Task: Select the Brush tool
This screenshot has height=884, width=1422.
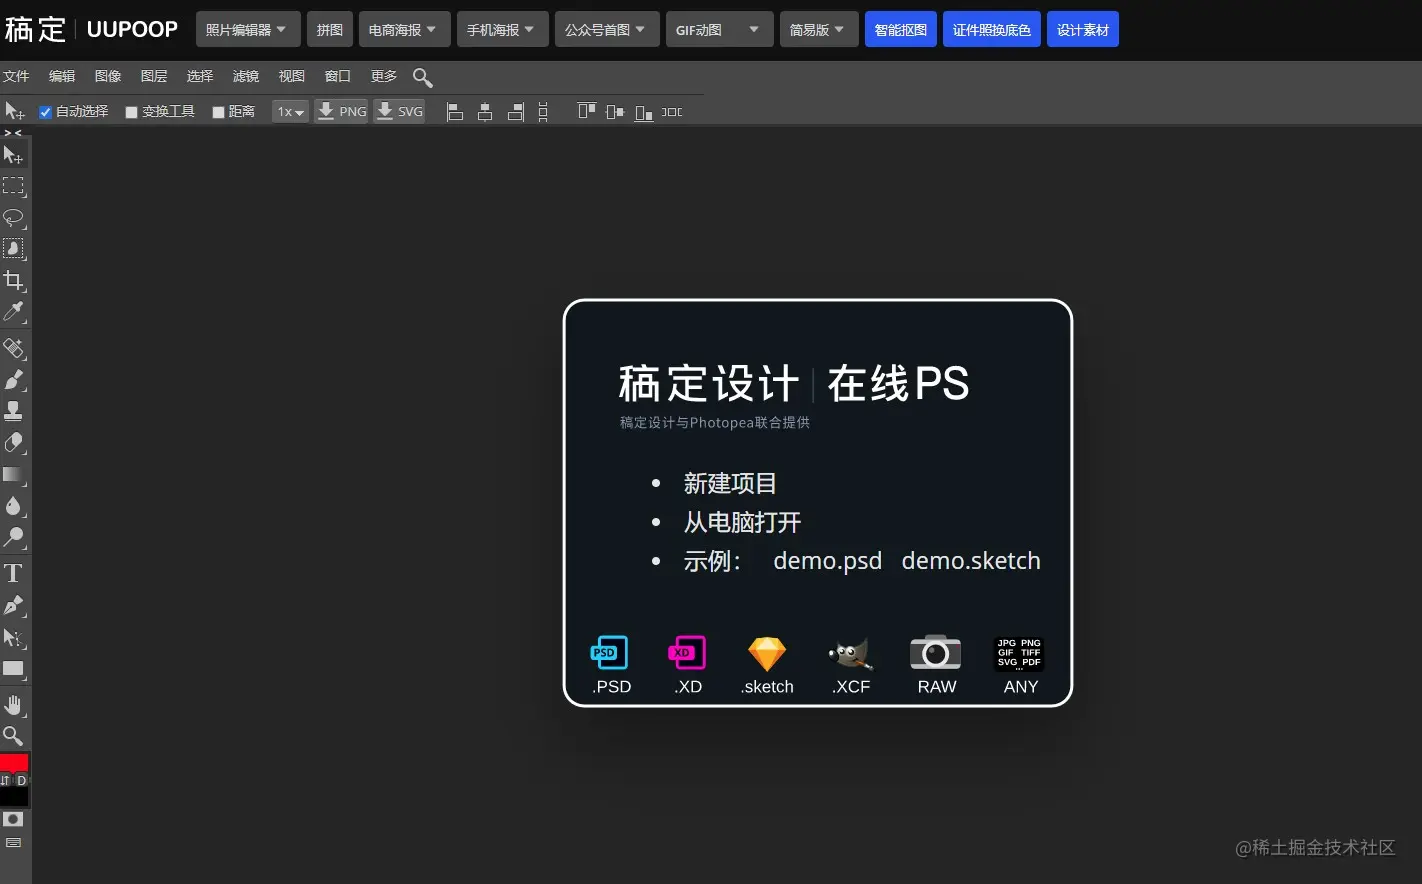Action: click(13, 379)
